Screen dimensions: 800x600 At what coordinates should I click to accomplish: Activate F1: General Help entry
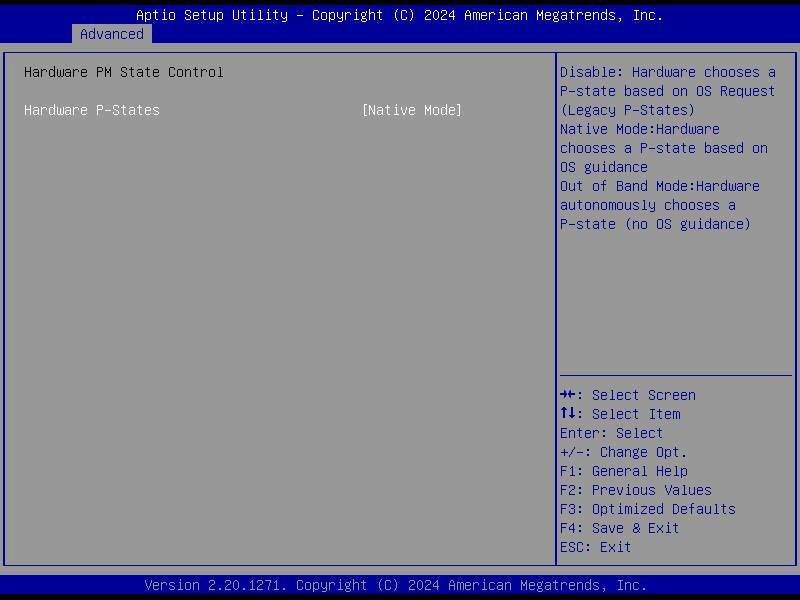(x=622, y=470)
